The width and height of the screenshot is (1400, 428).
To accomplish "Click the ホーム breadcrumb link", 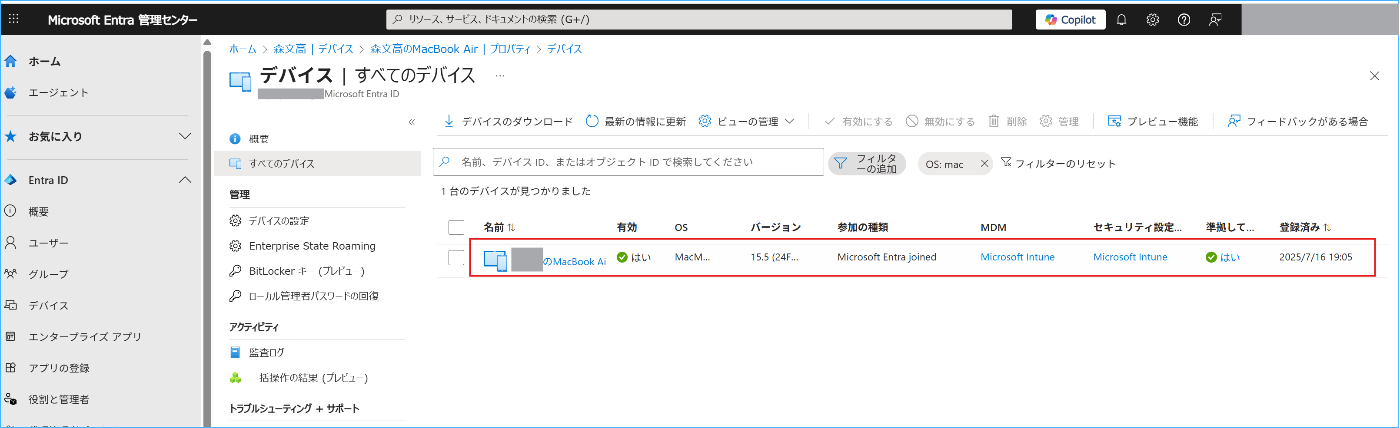I will coord(242,48).
